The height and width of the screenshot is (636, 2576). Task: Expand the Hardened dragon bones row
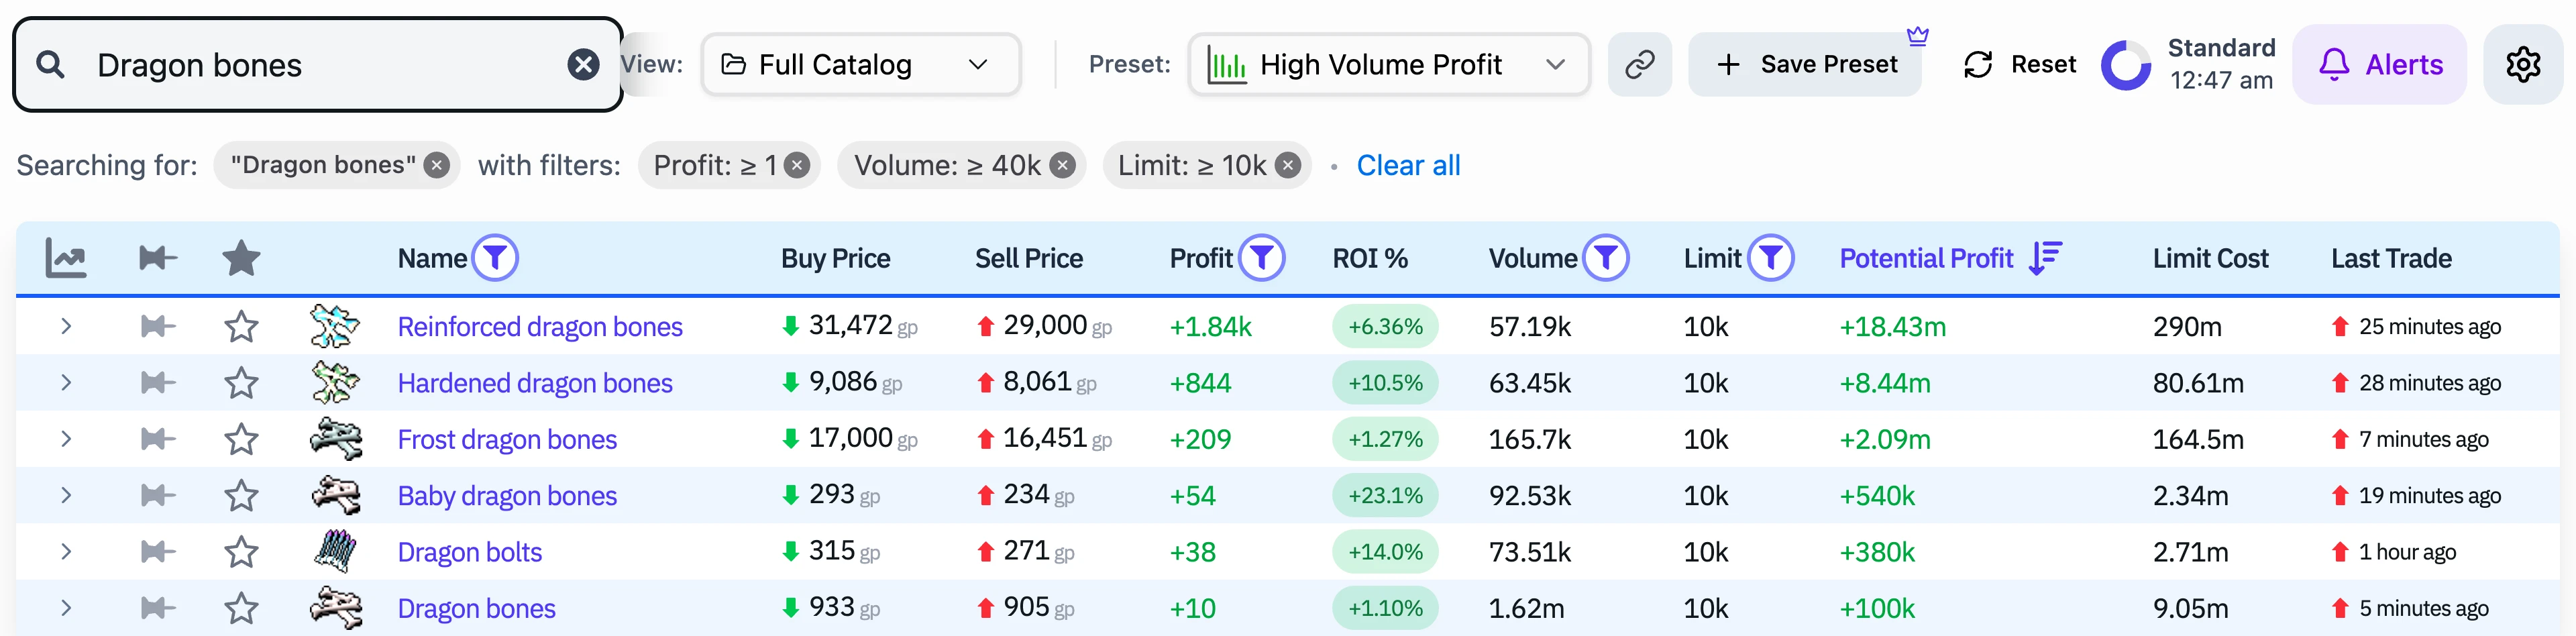click(66, 383)
